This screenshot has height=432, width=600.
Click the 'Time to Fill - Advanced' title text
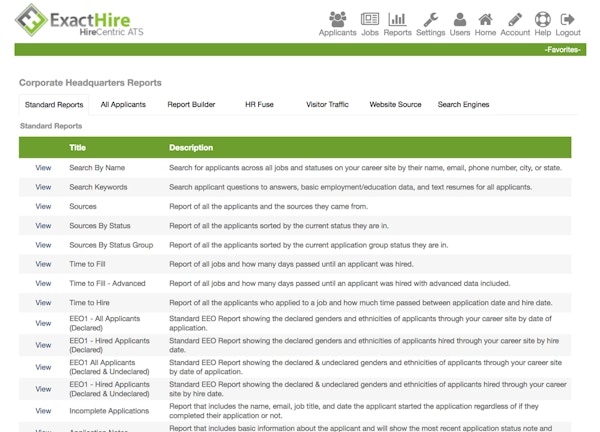tap(108, 284)
